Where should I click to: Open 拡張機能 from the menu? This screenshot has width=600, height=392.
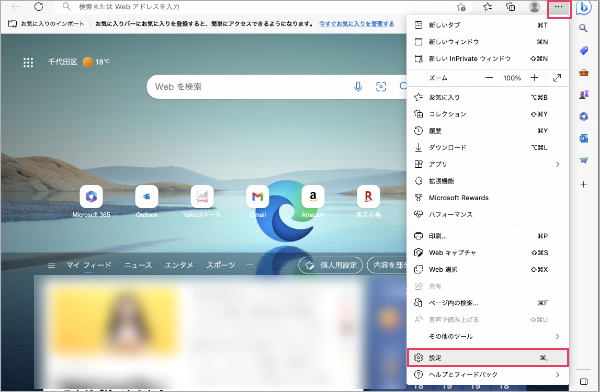(488, 181)
